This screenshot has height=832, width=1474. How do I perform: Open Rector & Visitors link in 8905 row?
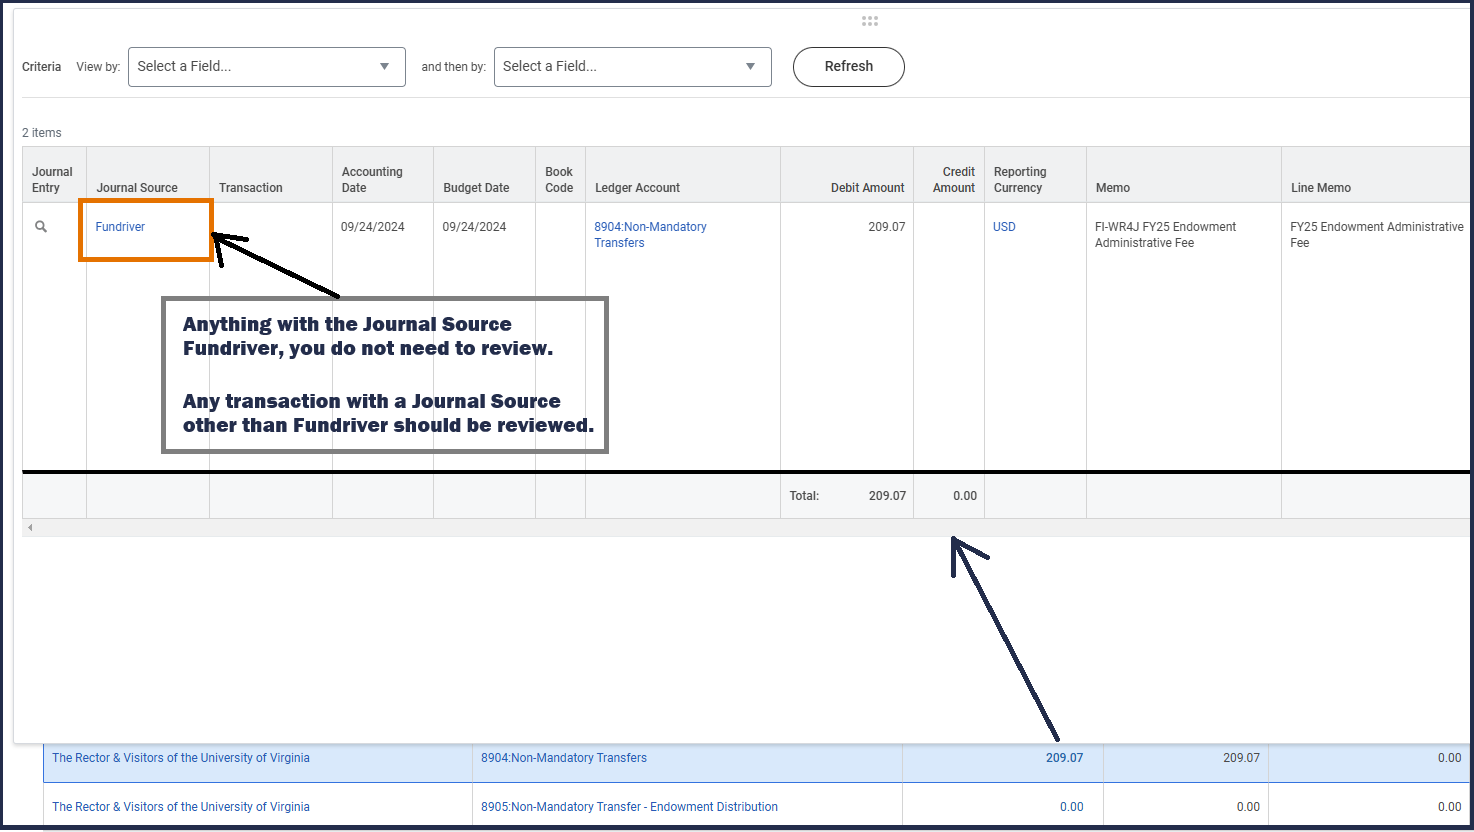[x=181, y=807]
